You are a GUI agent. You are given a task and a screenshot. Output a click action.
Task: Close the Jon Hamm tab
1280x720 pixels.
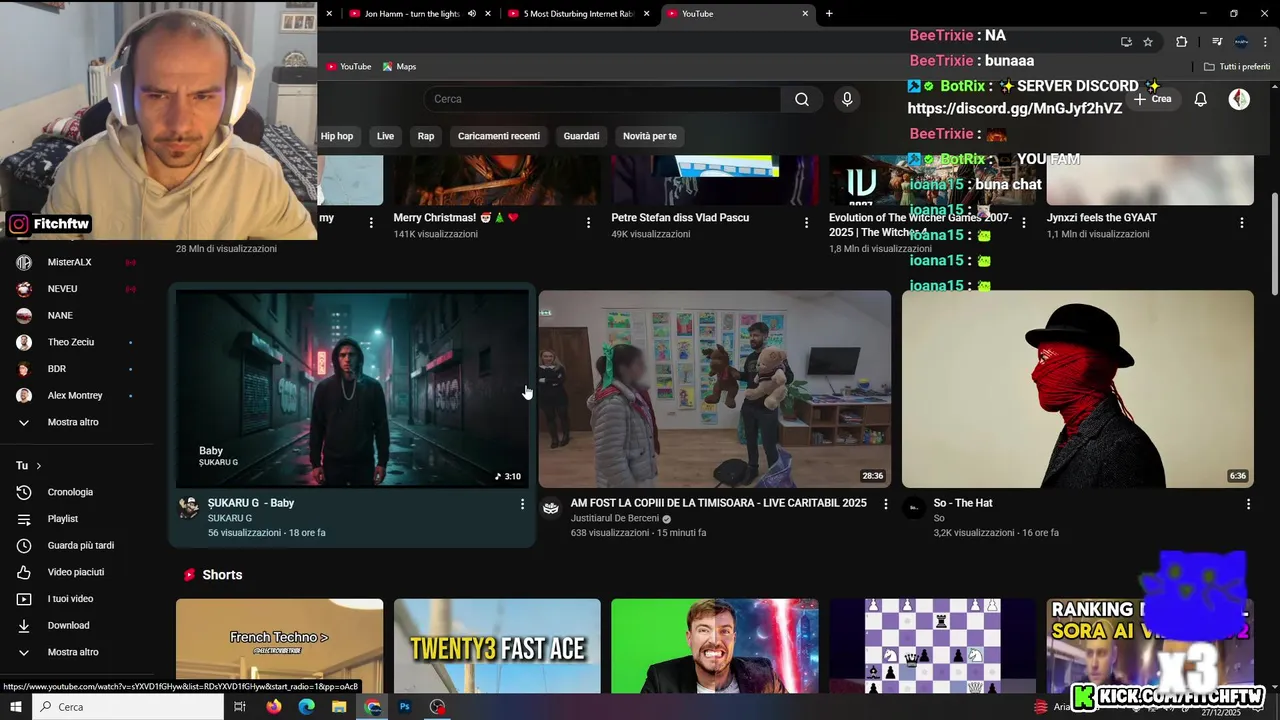coord(488,14)
